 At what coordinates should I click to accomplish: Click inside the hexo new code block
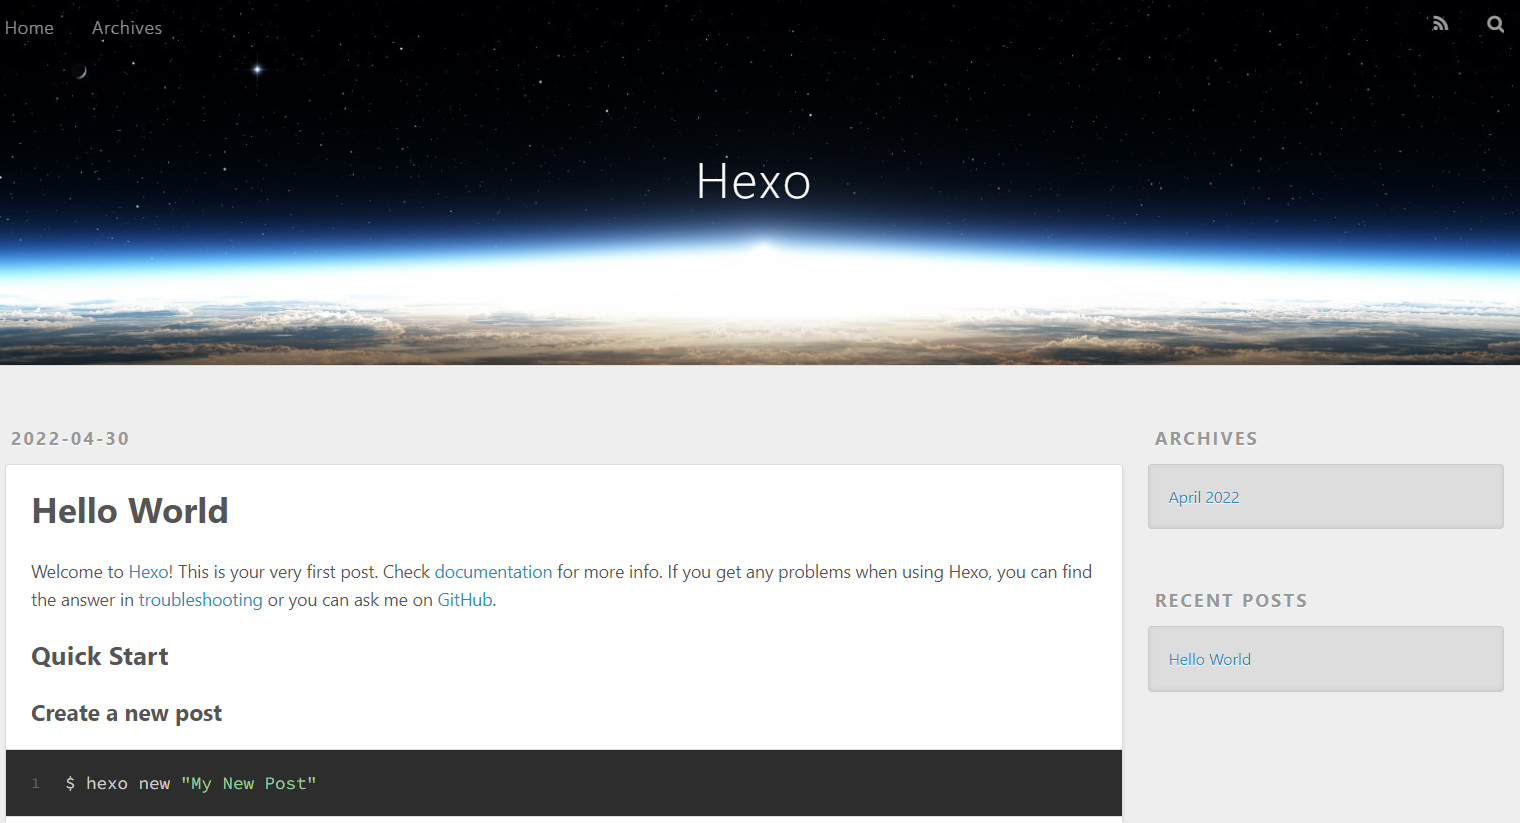coord(564,783)
